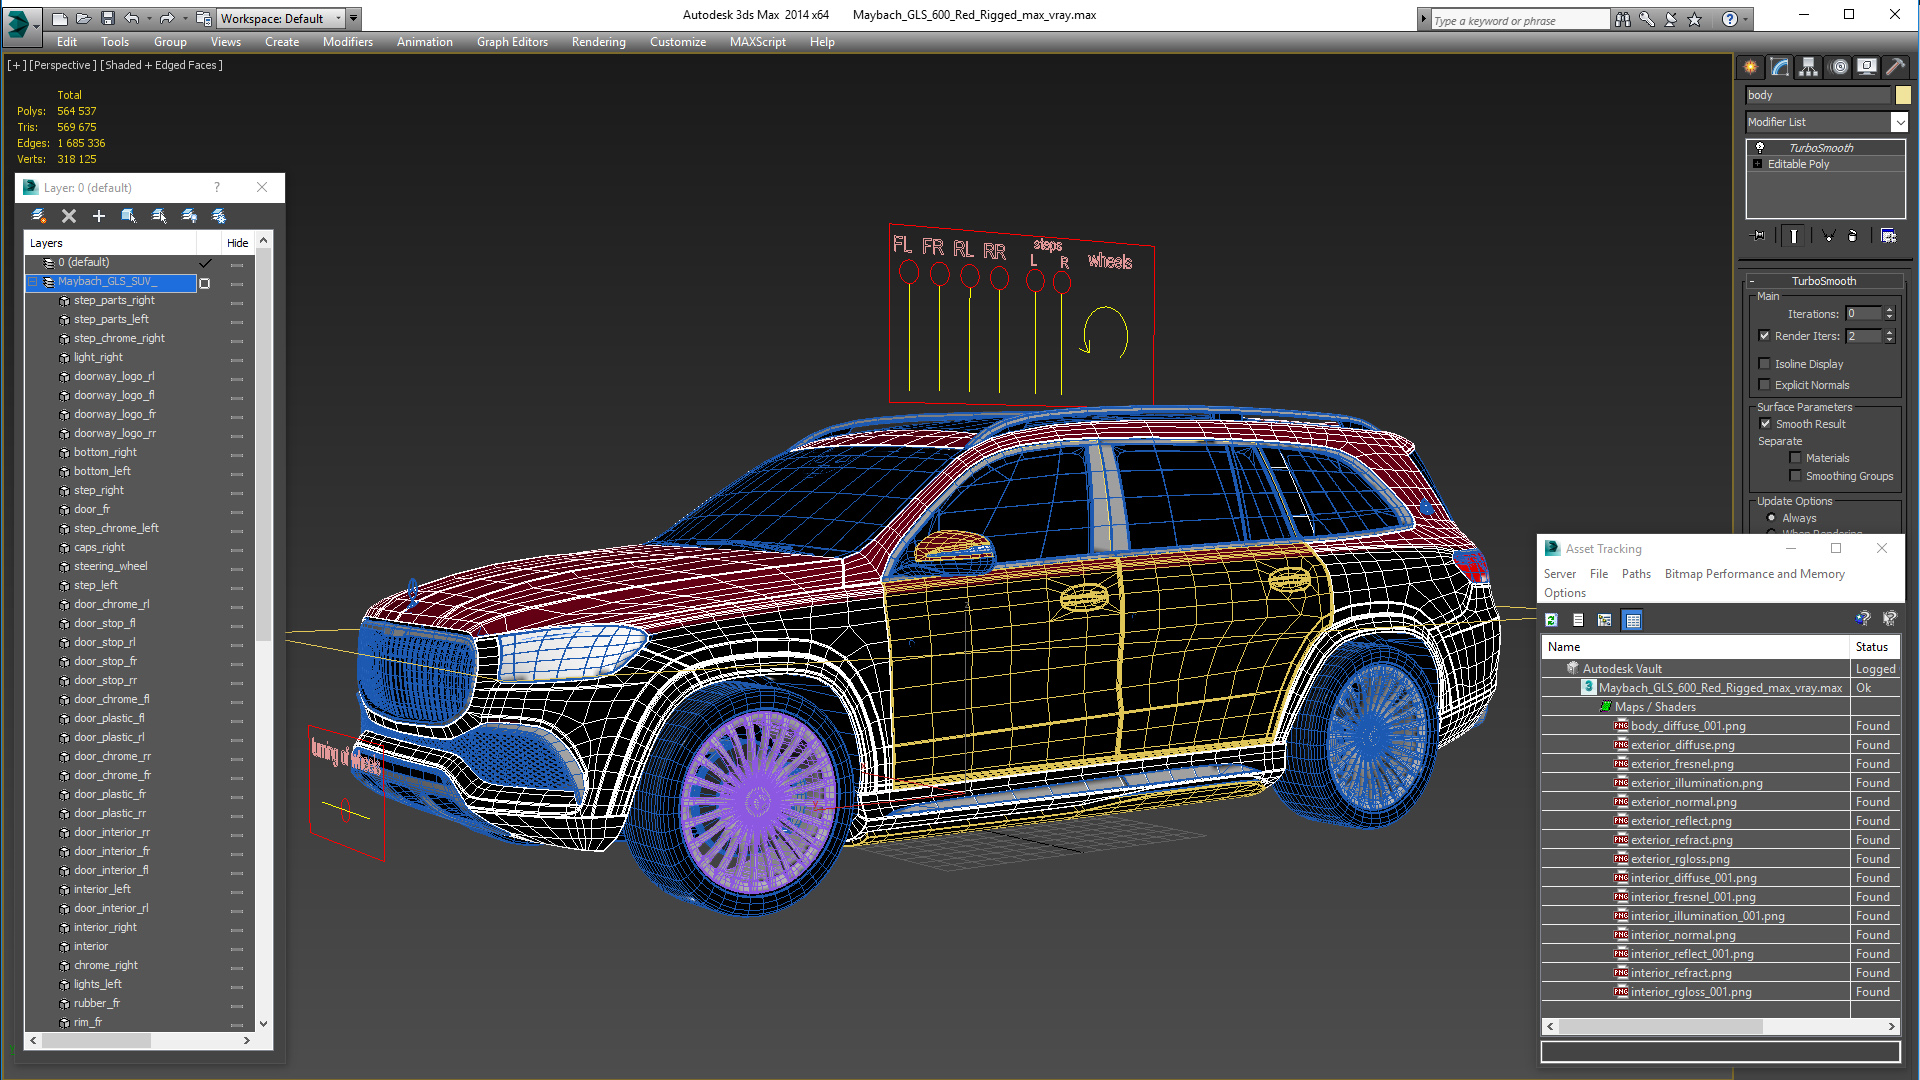Open the Utilities hammer panel tab
Screen dimensions: 1920x1080
point(1896,67)
